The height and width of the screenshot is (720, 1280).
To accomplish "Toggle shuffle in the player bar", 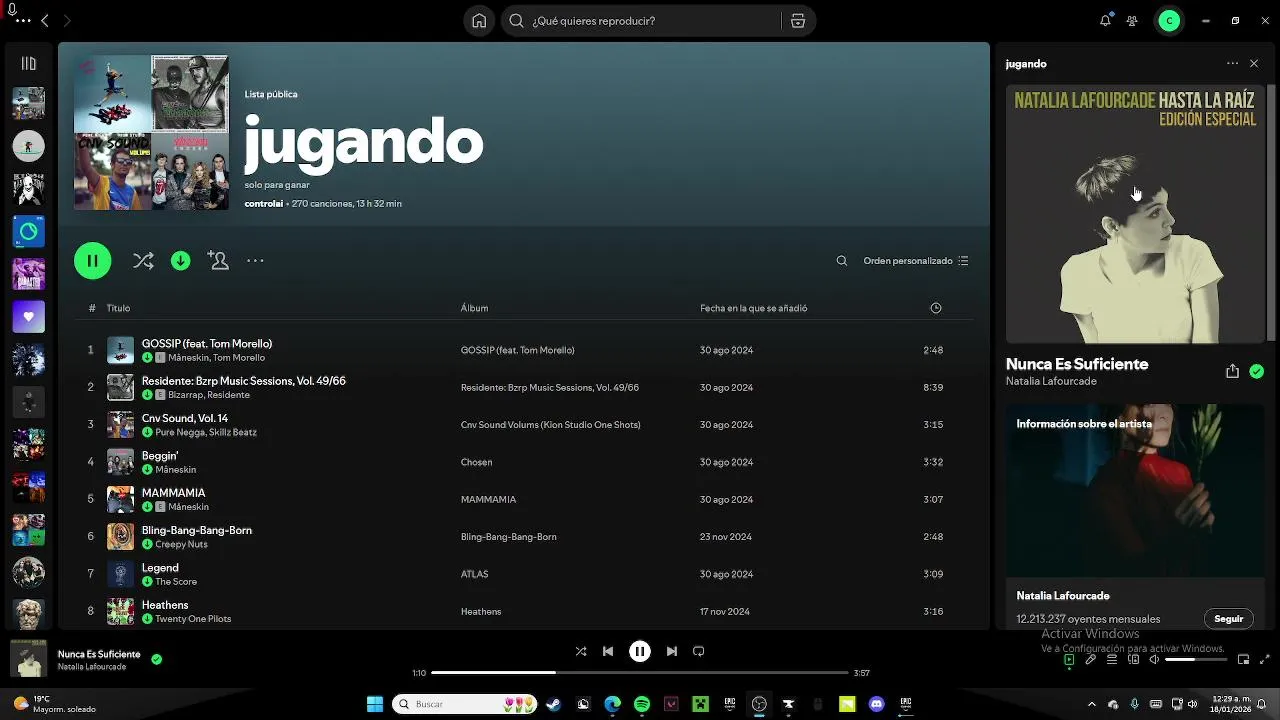I will coord(581,651).
